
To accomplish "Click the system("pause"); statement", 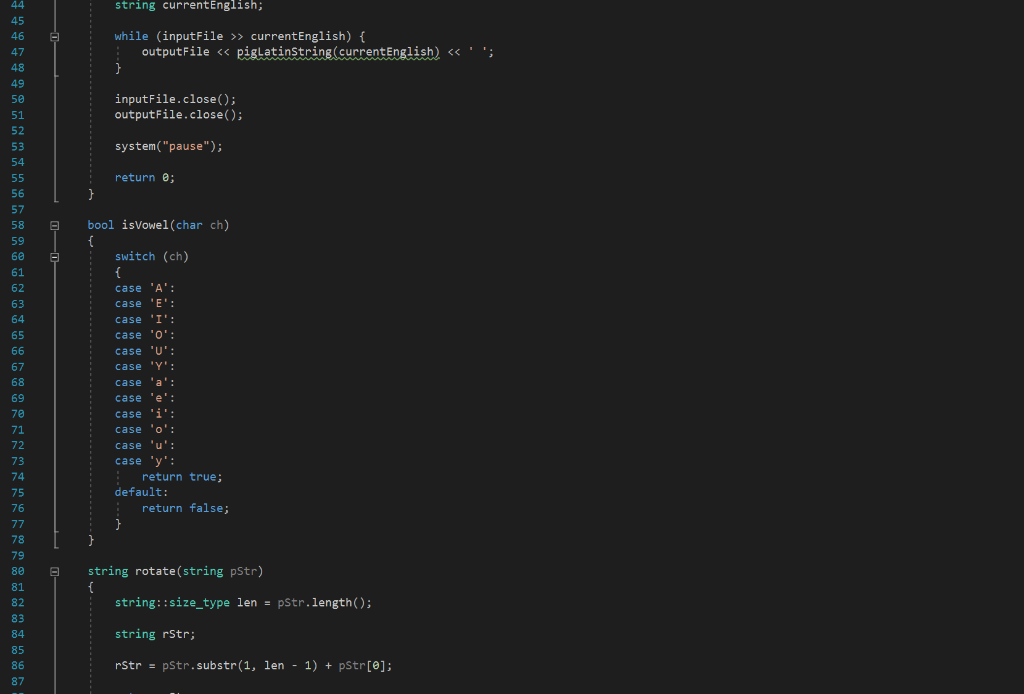I will [x=168, y=146].
